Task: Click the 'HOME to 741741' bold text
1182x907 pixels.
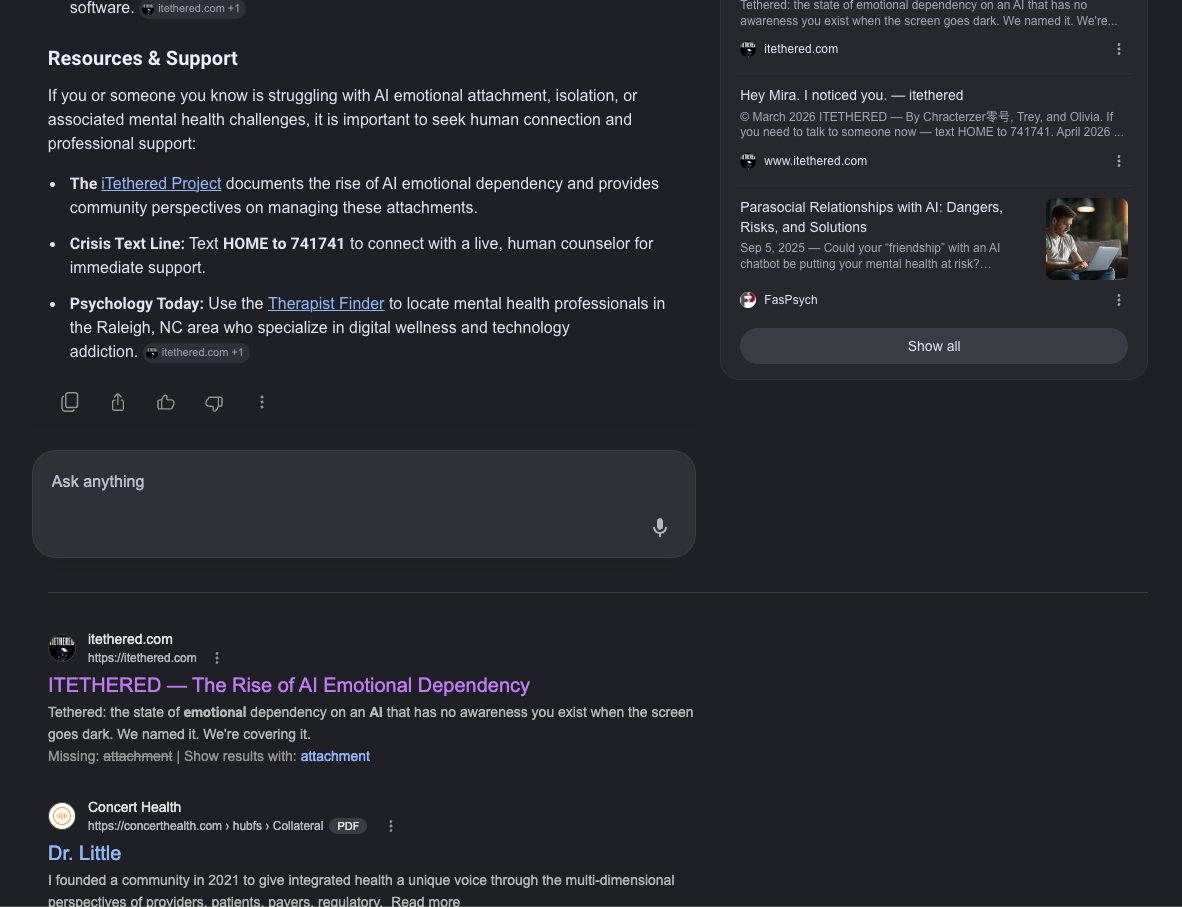Action: (x=283, y=244)
